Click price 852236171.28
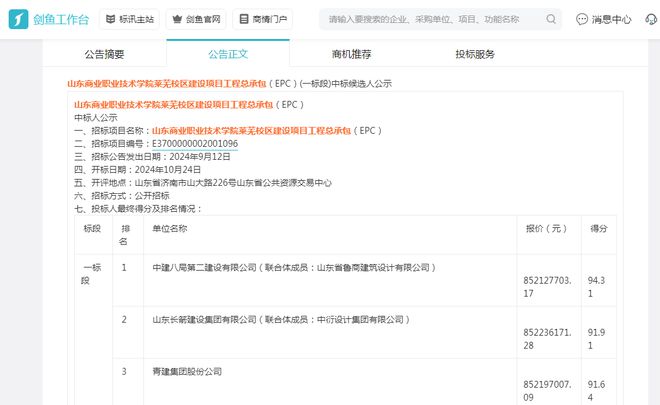660x405 pixels. [547, 339]
